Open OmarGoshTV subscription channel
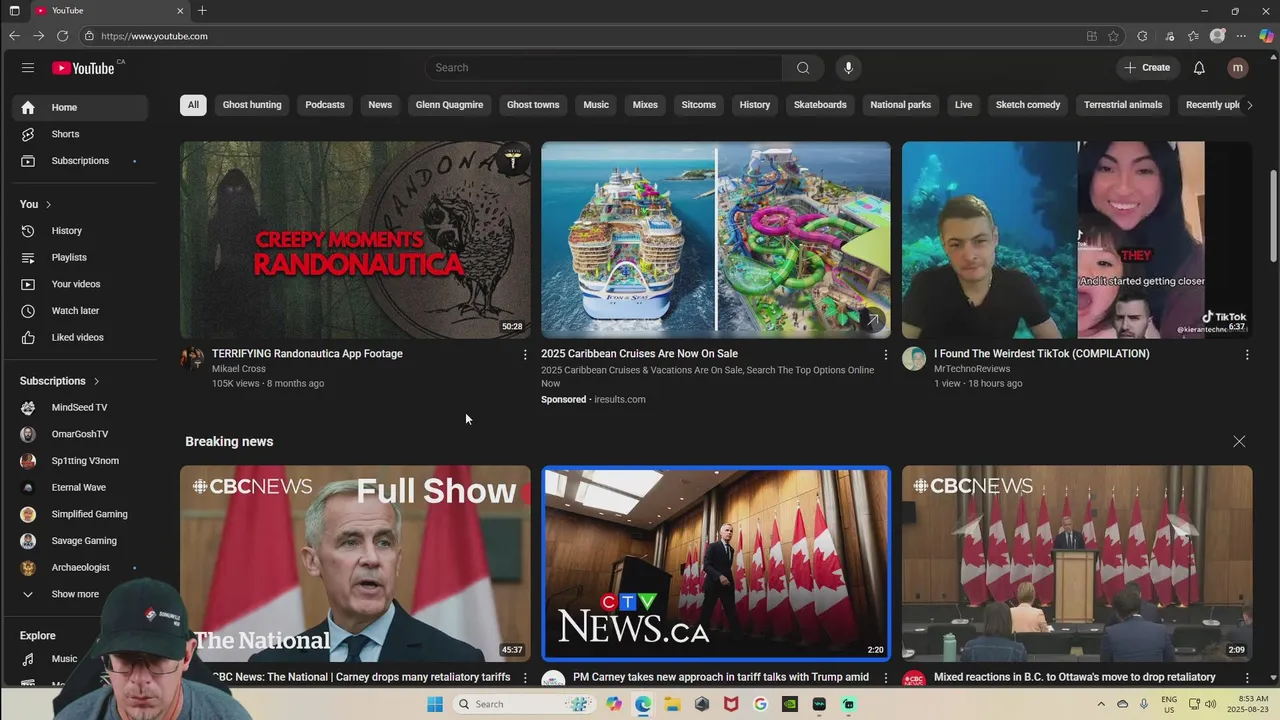This screenshot has height=720, width=1280. click(80, 434)
